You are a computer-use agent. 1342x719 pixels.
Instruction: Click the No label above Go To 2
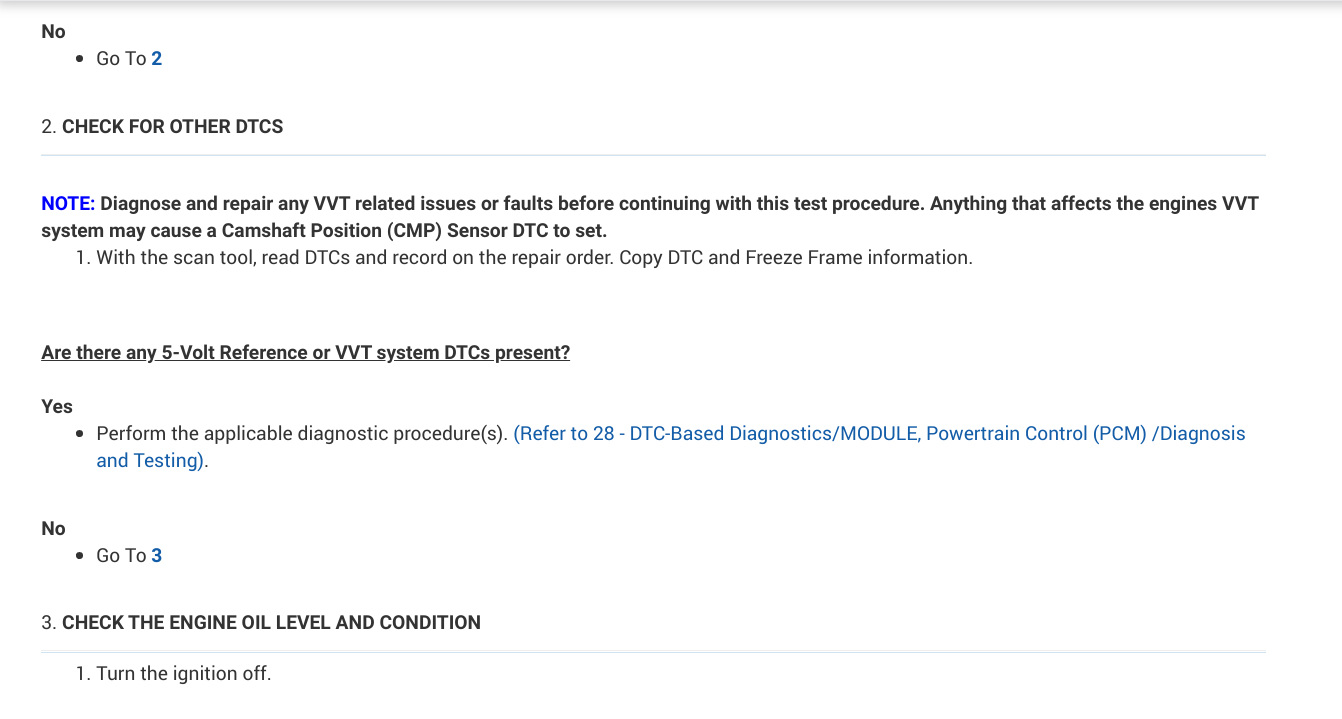53,32
